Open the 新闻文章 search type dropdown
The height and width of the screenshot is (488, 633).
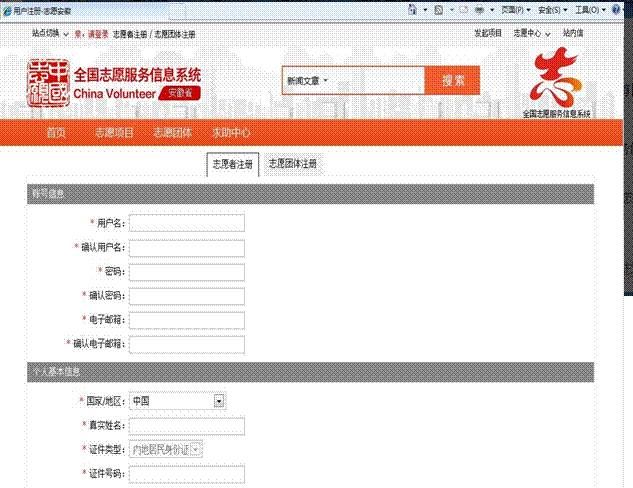(x=308, y=81)
